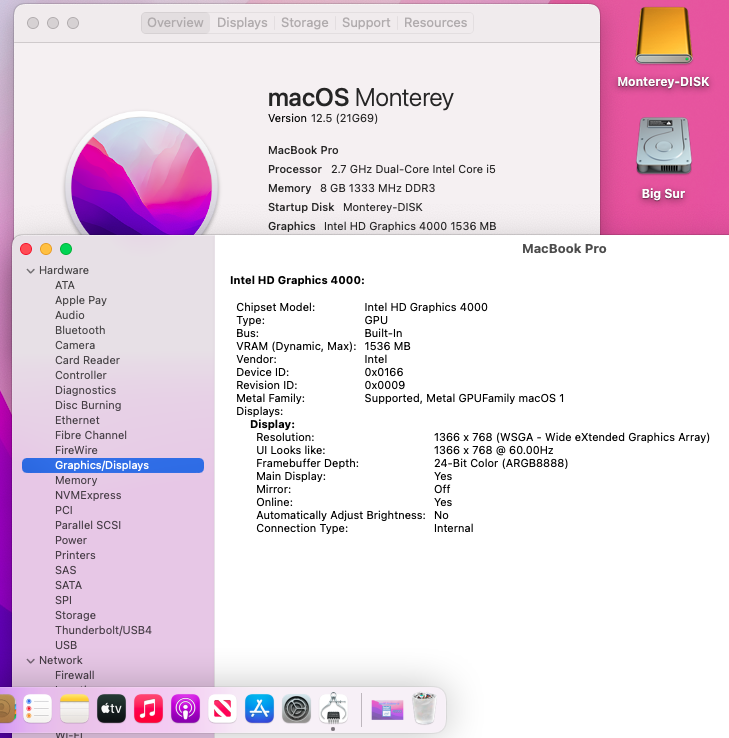Image resolution: width=729 pixels, height=738 pixels.
Task: Click the Version 12.5 (21G69) text
Action: (323, 118)
